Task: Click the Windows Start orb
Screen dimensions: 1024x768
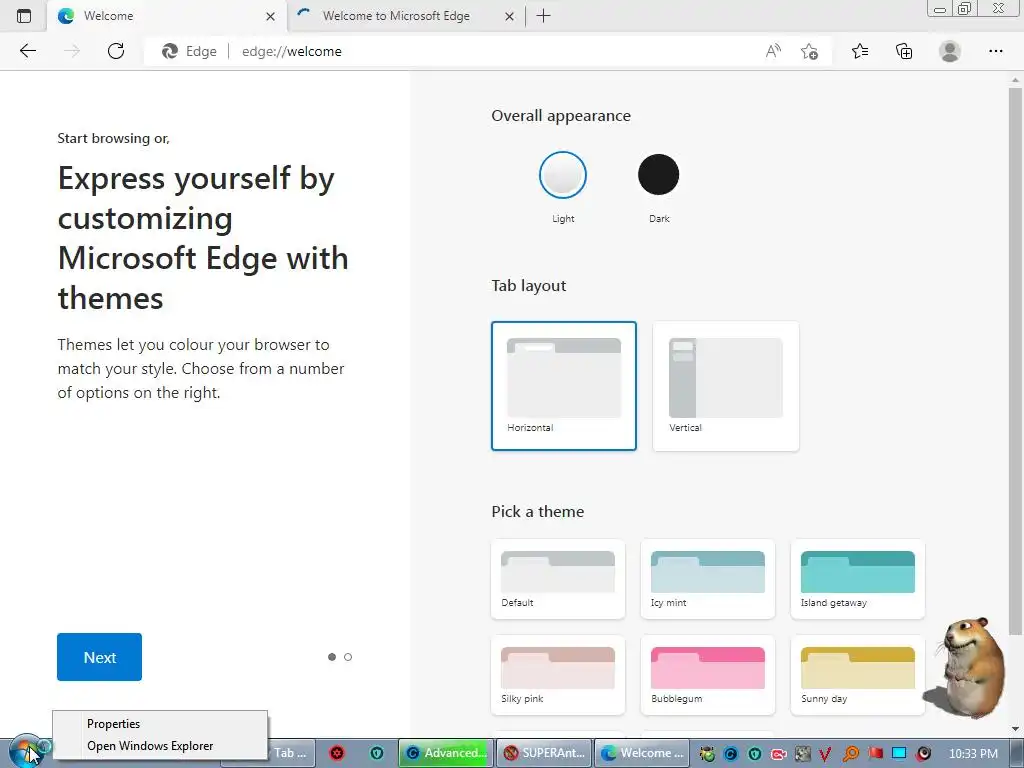Action: [26, 752]
